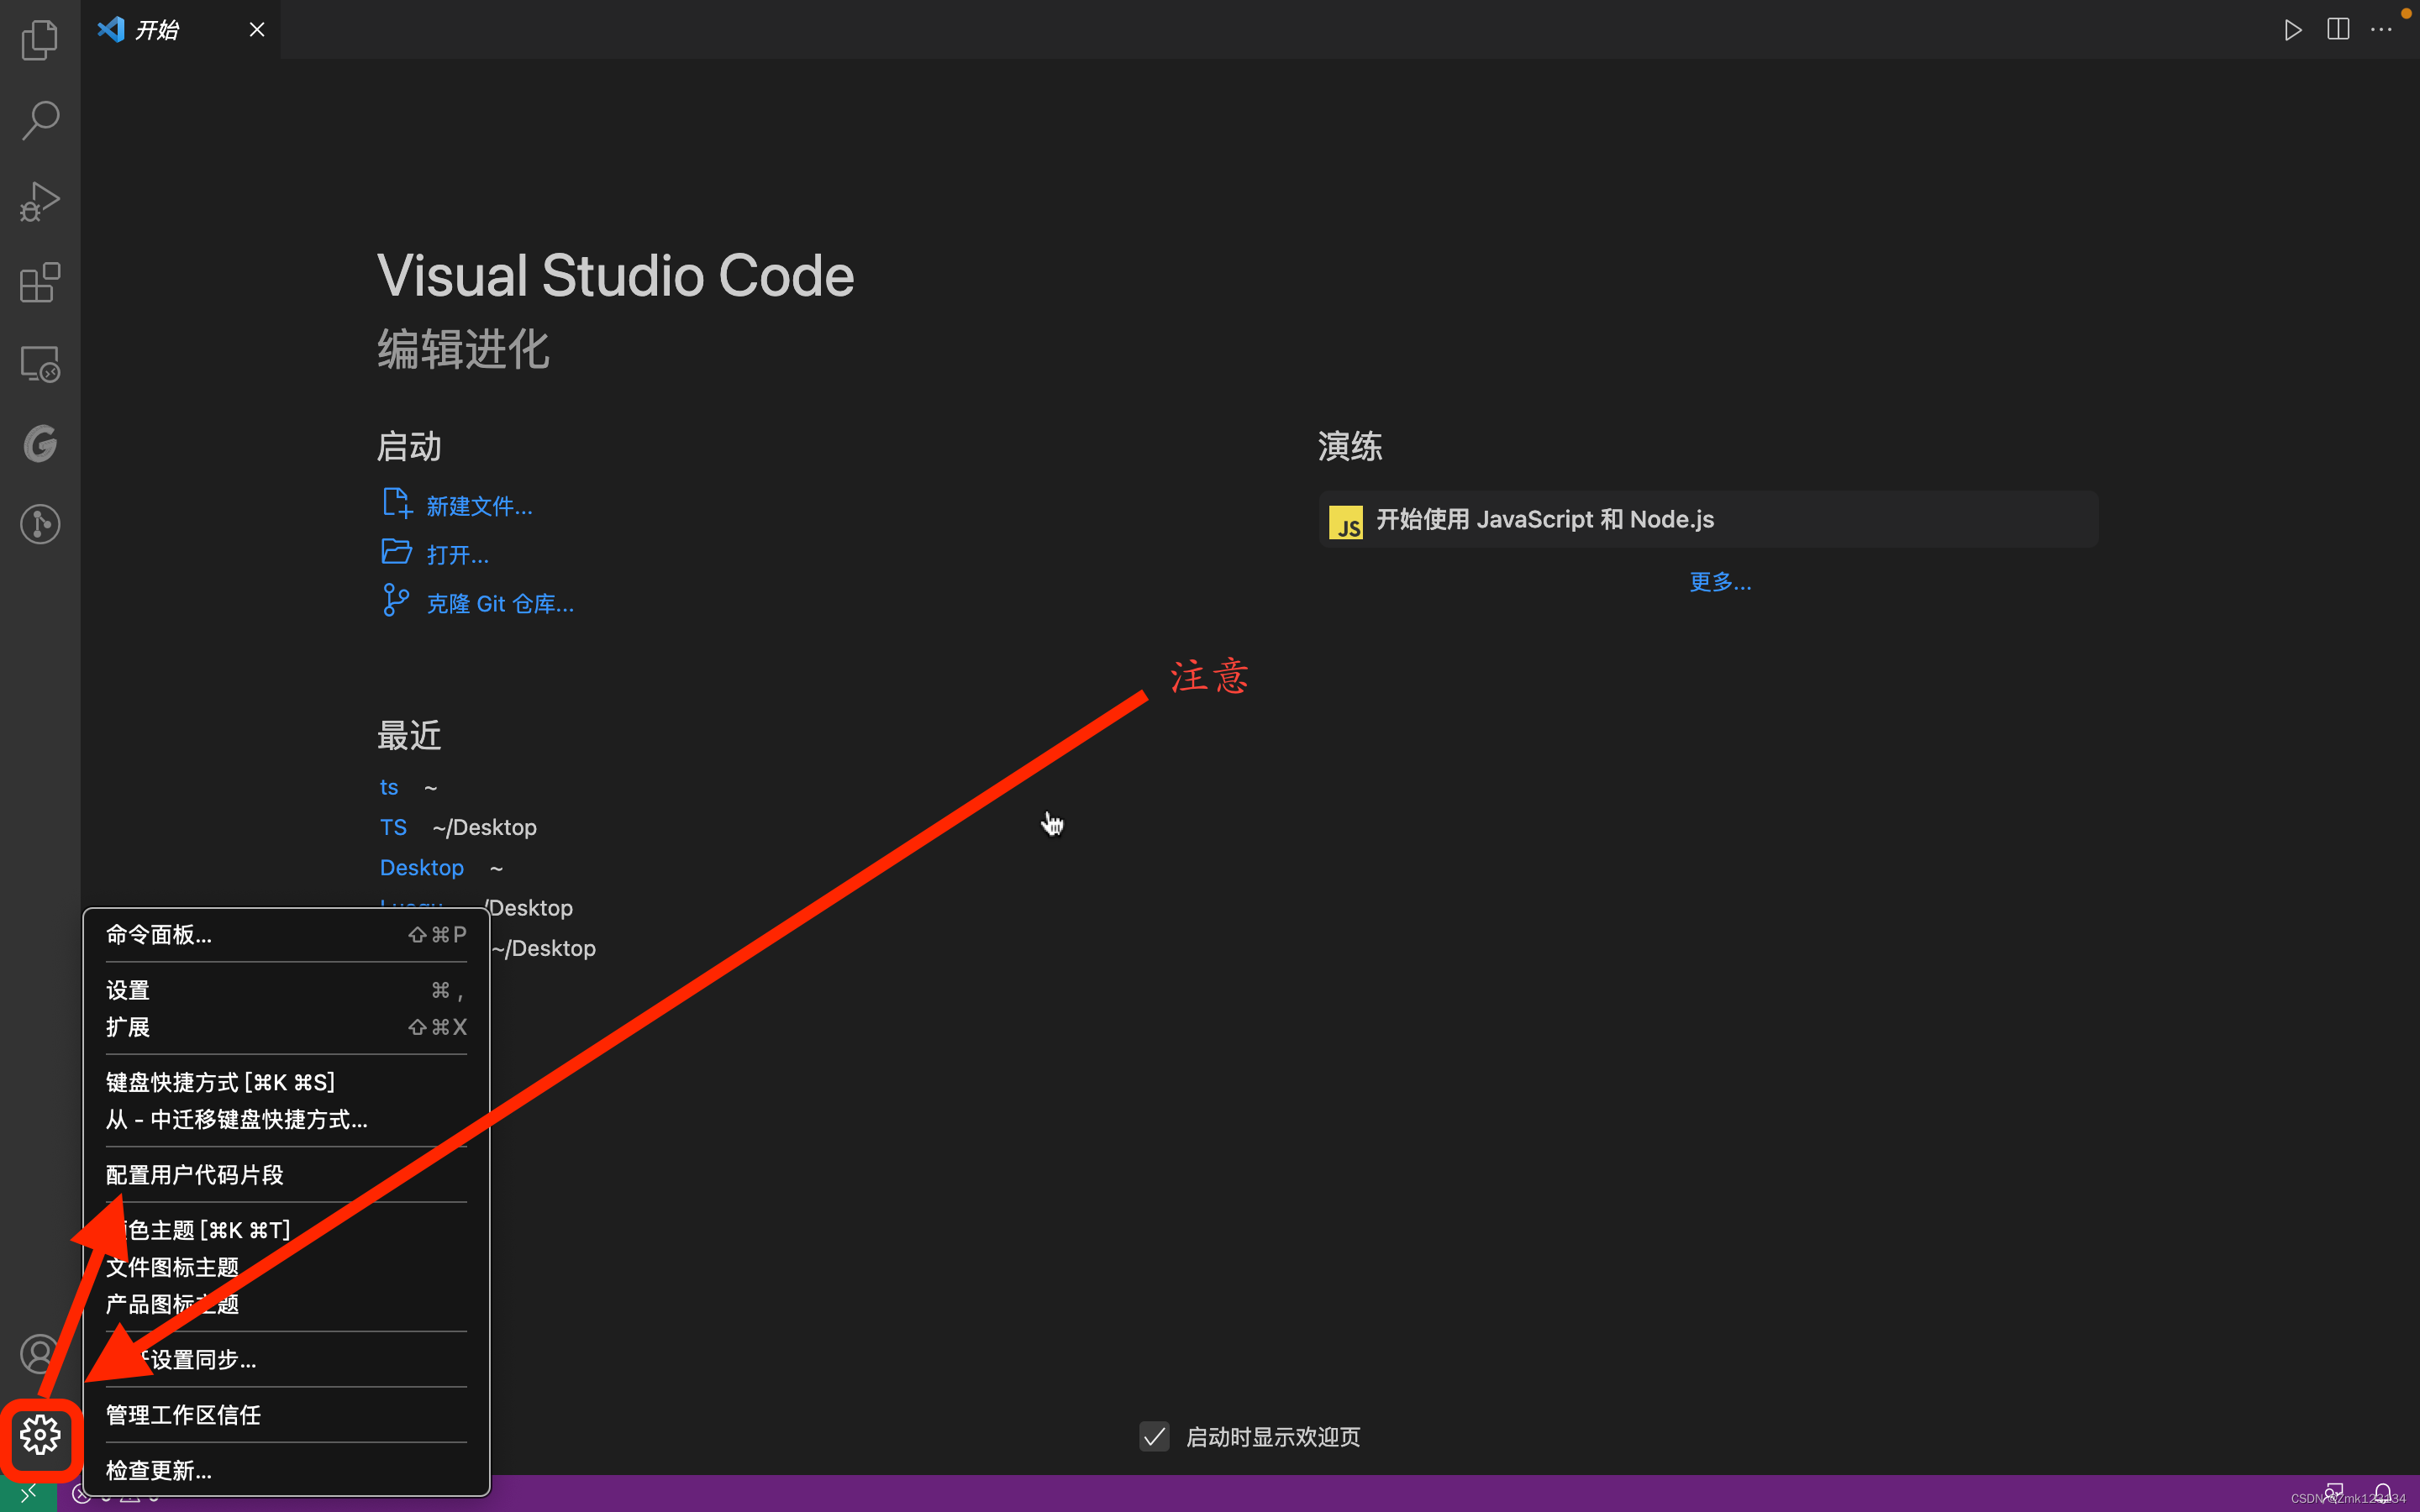Click the feedback icon in the status bar
2420x1512 pixels.
pos(2334,1491)
